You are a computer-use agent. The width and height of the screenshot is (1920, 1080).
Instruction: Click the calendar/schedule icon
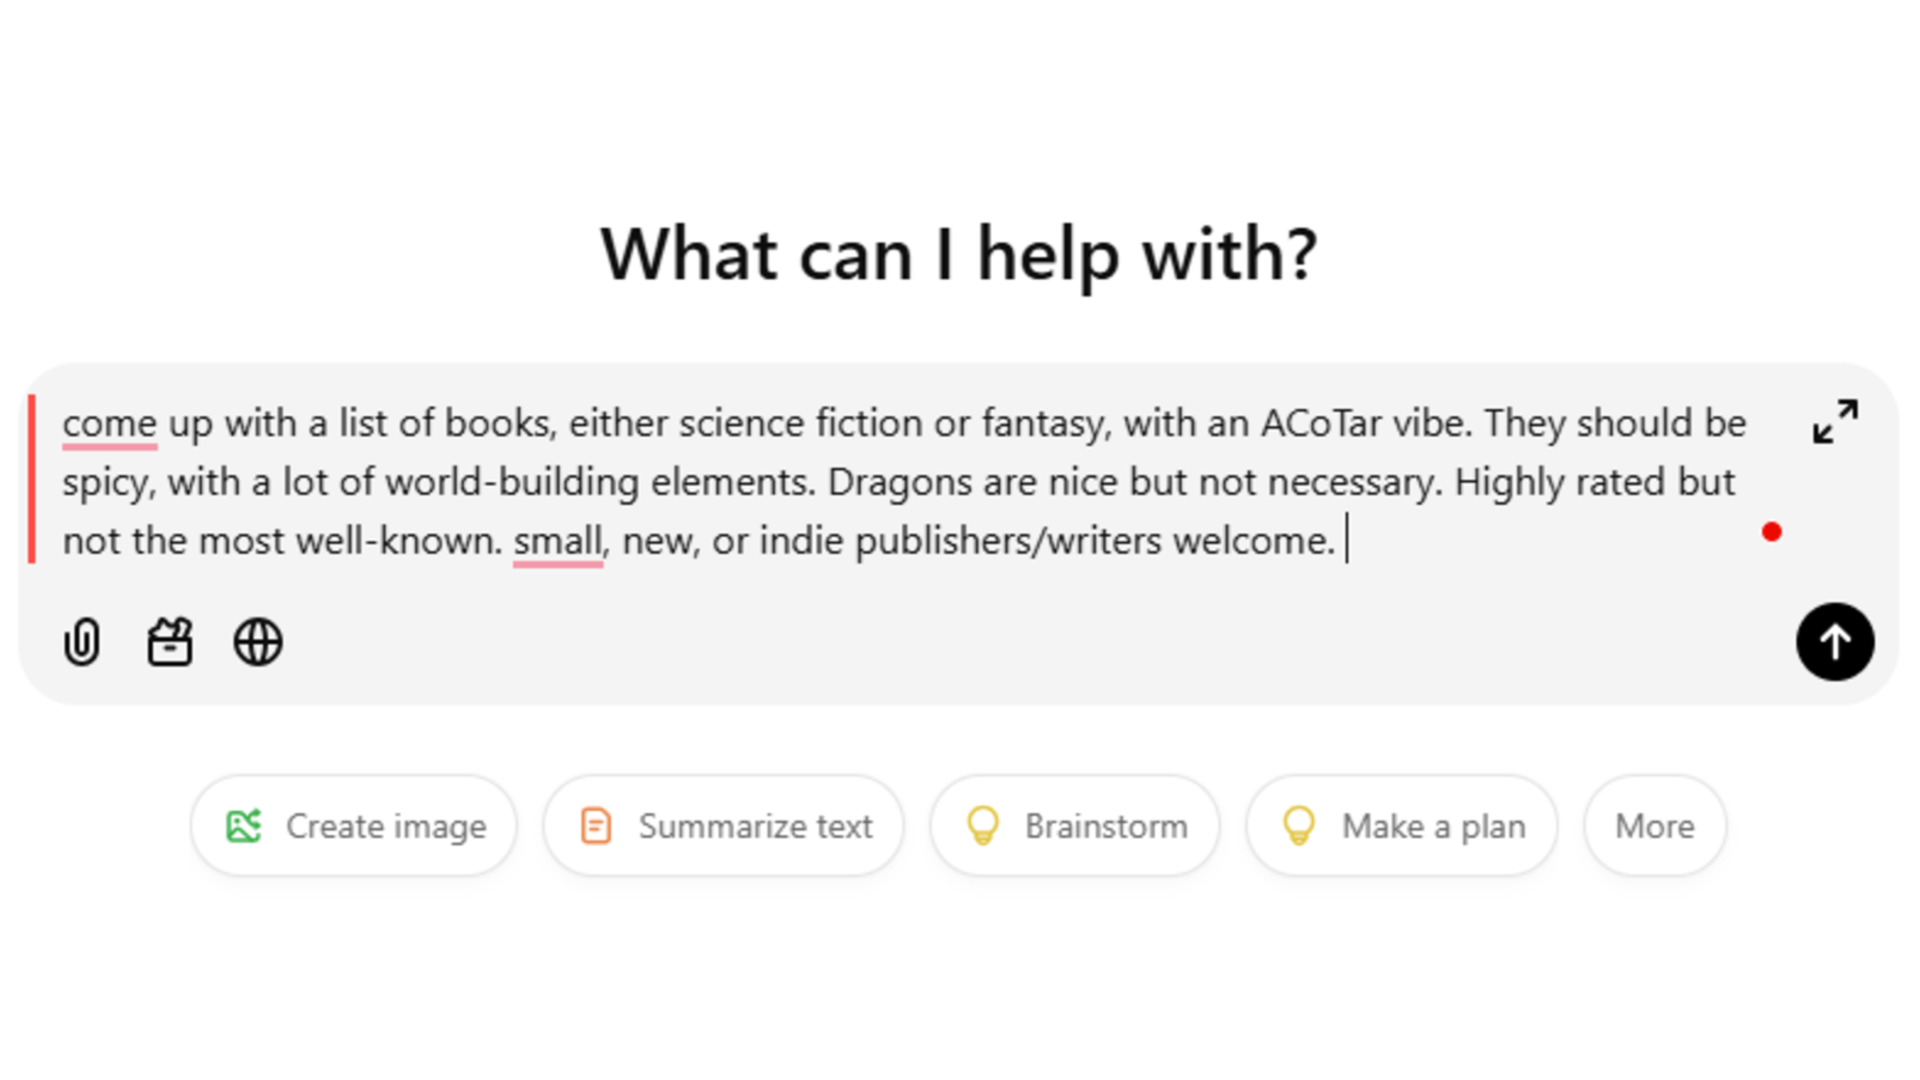[169, 642]
